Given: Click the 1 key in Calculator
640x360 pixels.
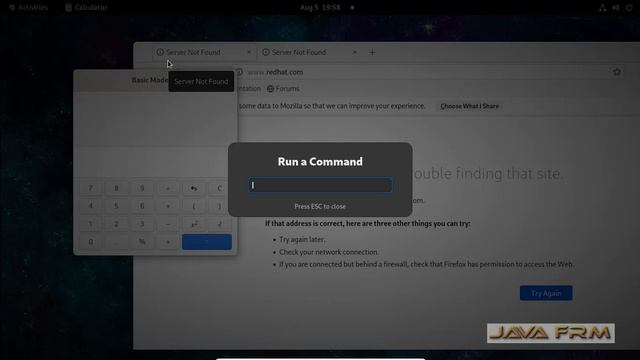Looking at the screenshot, I should pos(91,224).
